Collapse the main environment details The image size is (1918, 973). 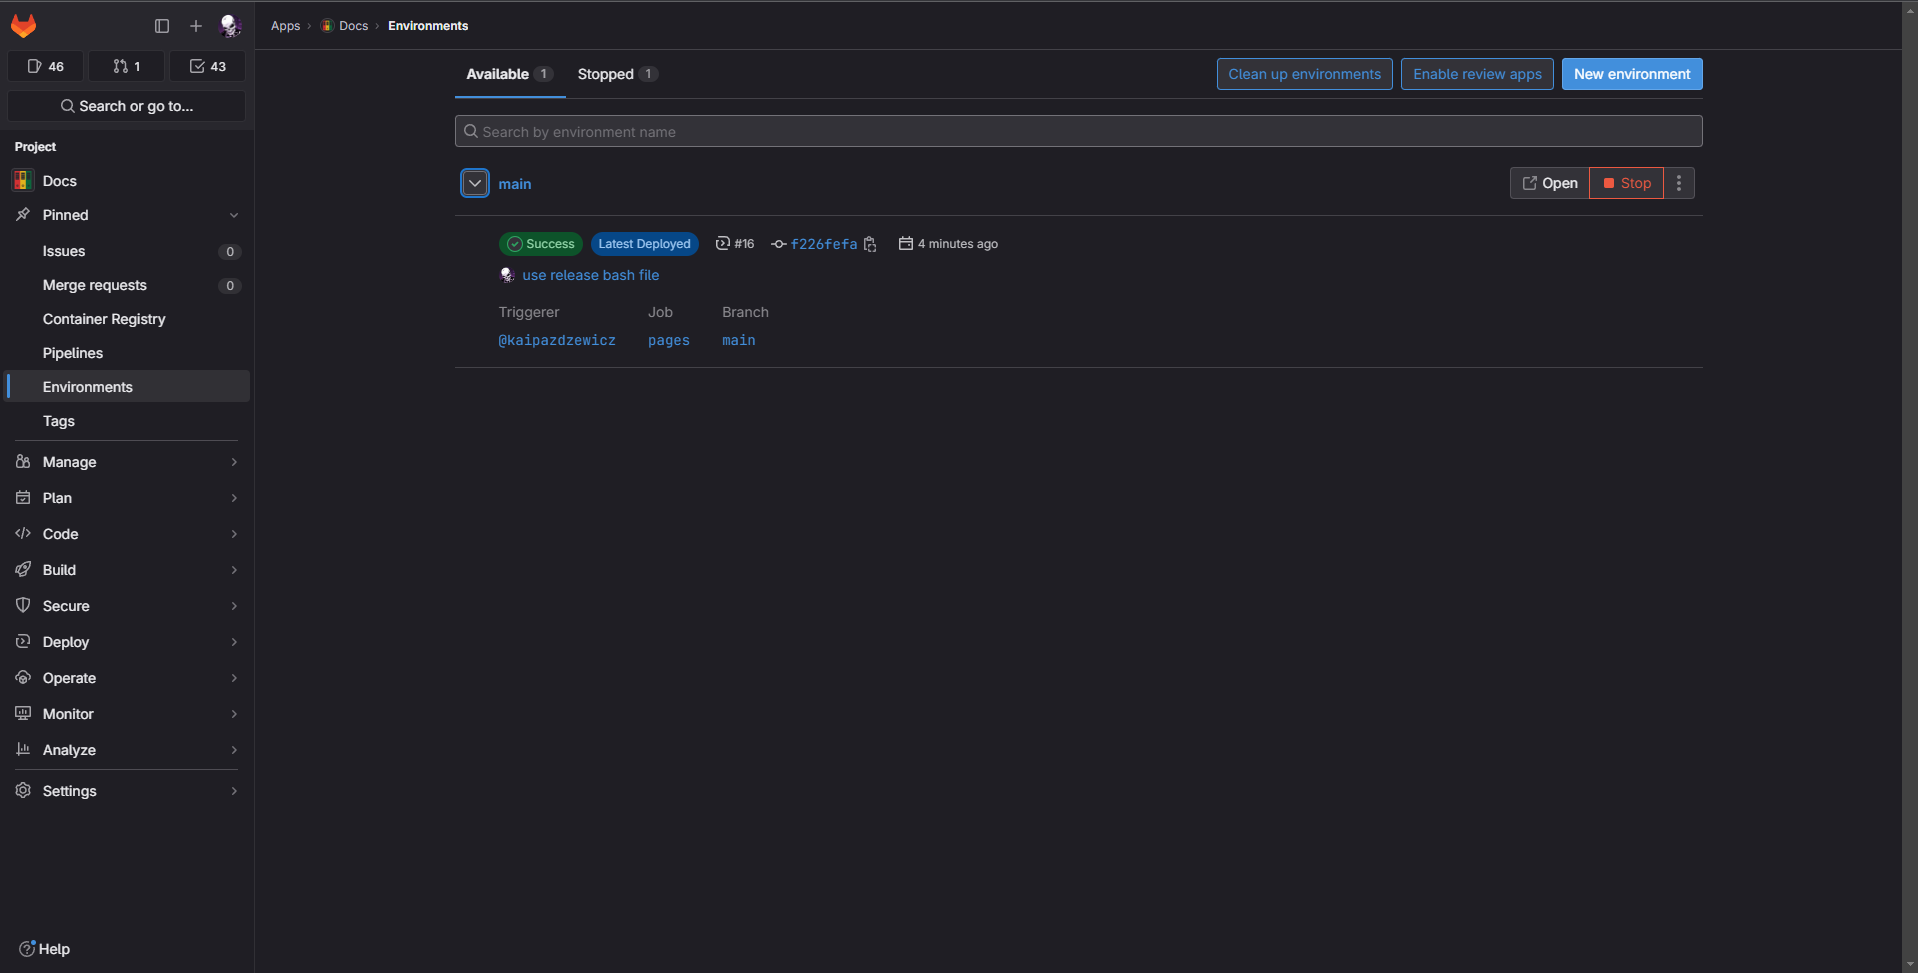click(475, 184)
